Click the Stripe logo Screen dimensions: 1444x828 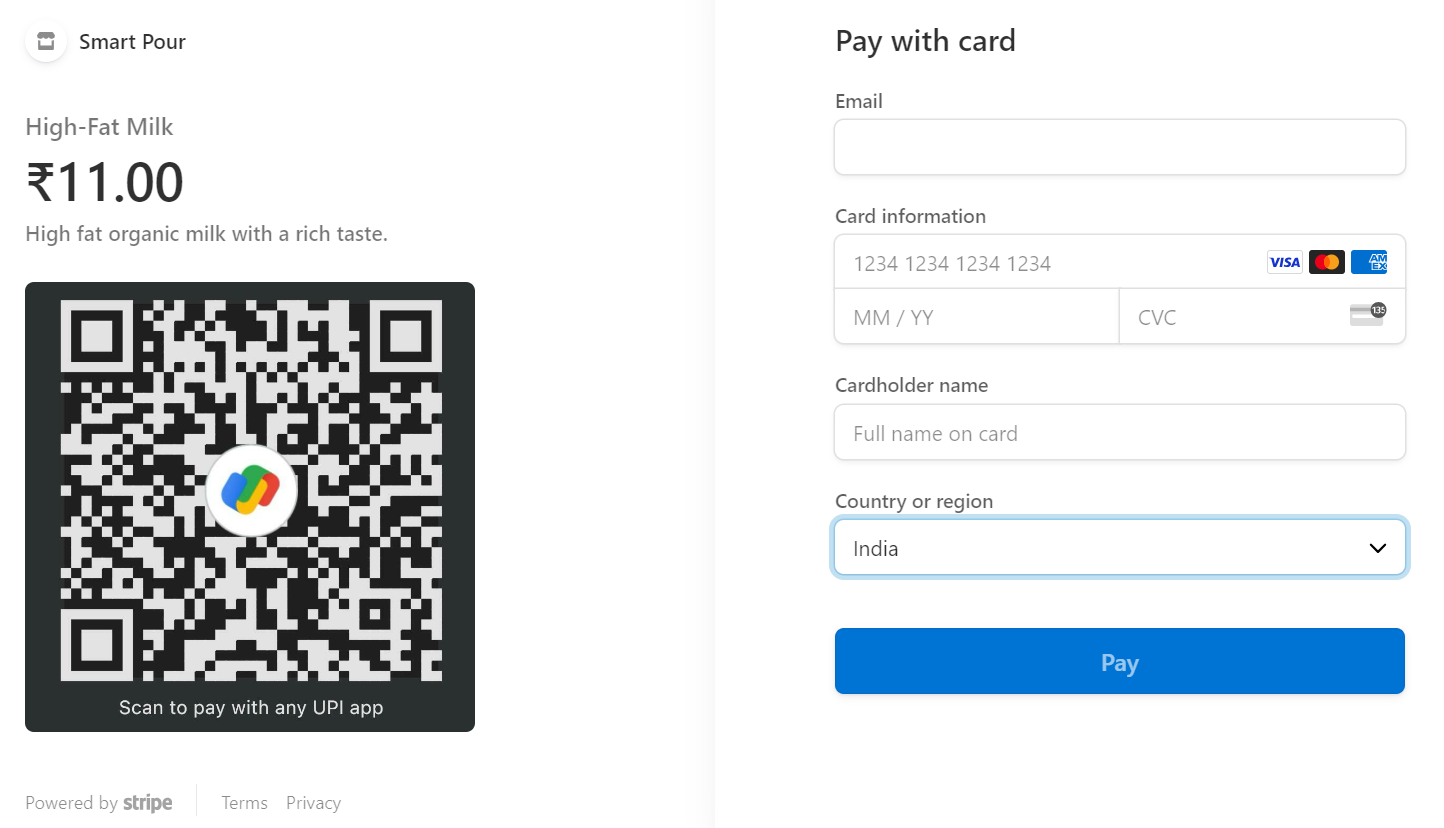tap(147, 802)
